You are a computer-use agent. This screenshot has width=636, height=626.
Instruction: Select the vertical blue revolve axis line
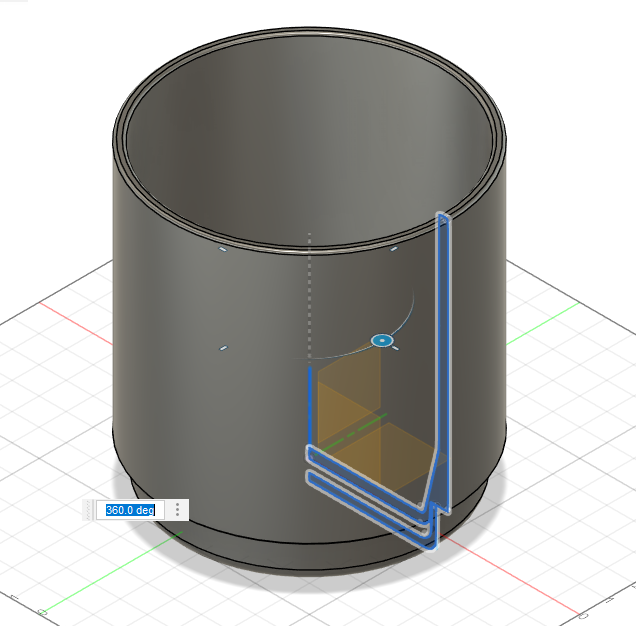point(310,407)
